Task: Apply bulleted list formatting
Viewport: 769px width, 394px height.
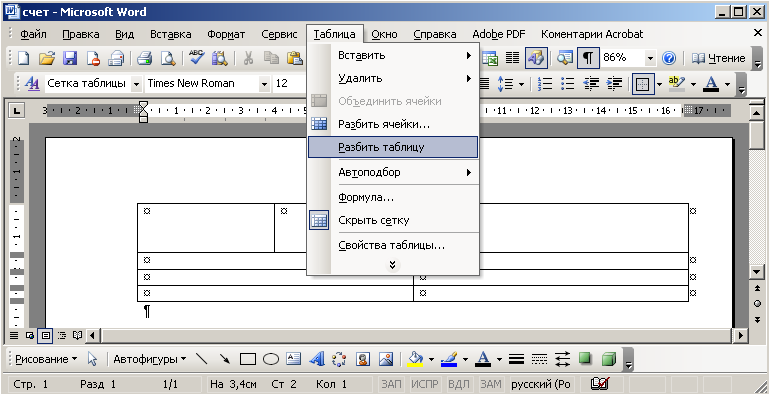Action: [x=567, y=83]
